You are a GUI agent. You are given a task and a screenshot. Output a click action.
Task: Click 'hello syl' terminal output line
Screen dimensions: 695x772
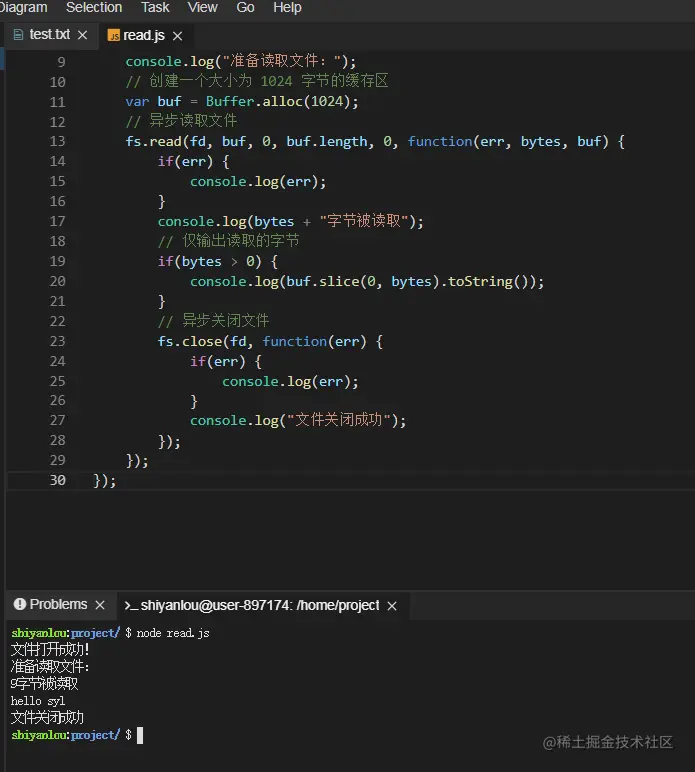(x=38, y=701)
